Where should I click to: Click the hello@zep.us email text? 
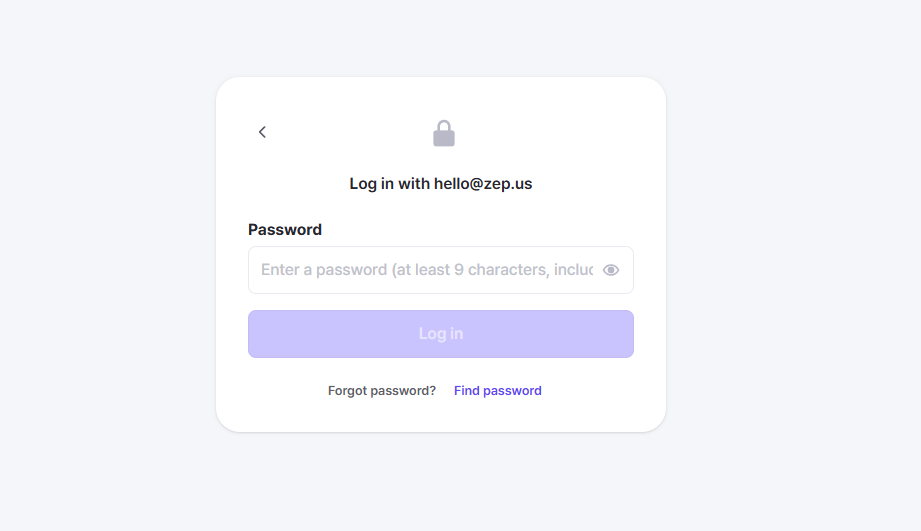click(x=483, y=184)
